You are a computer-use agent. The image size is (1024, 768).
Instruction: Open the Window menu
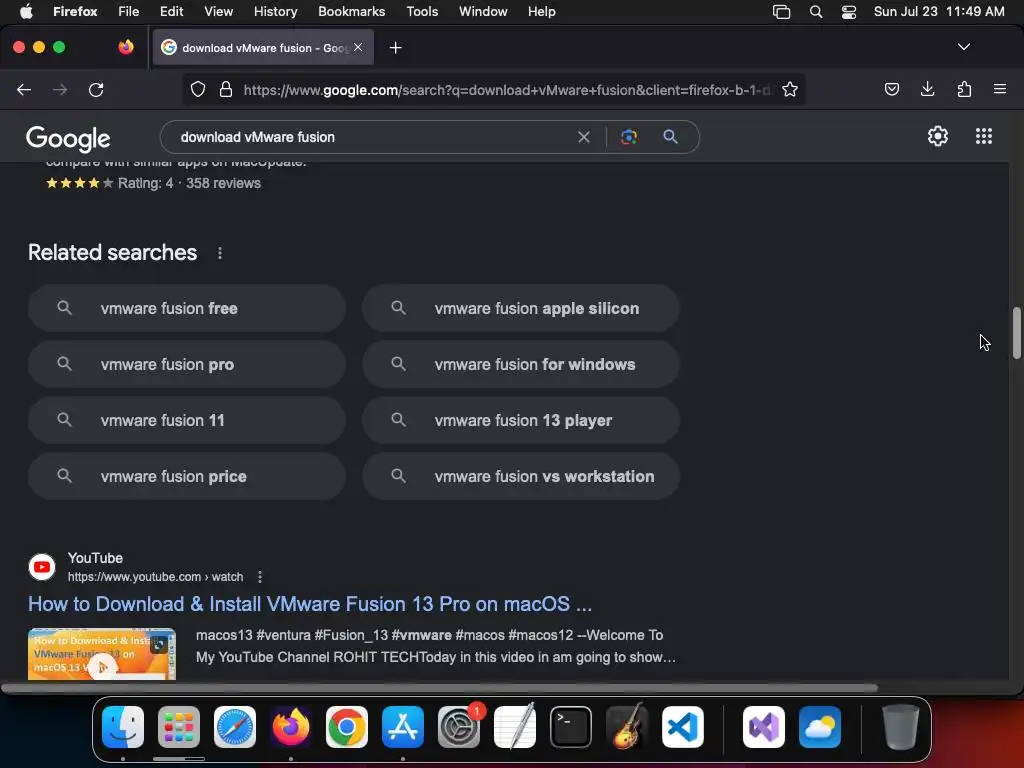click(483, 11)
